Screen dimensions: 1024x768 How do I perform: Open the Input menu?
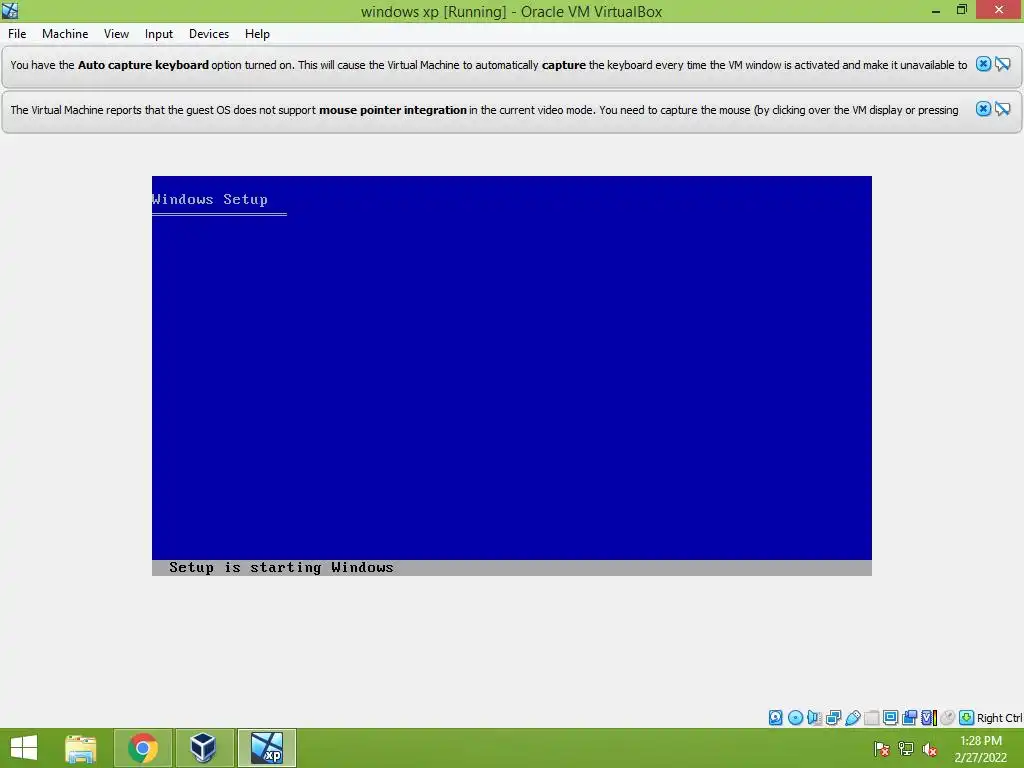click(159, 34)
